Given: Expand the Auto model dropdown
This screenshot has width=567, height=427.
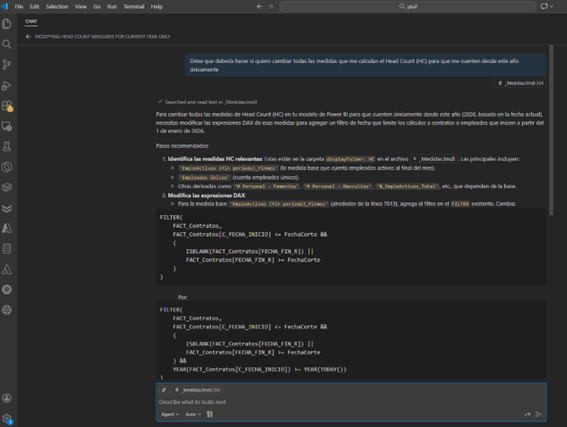Looking at the screenshot, I should tap(193, 414).
